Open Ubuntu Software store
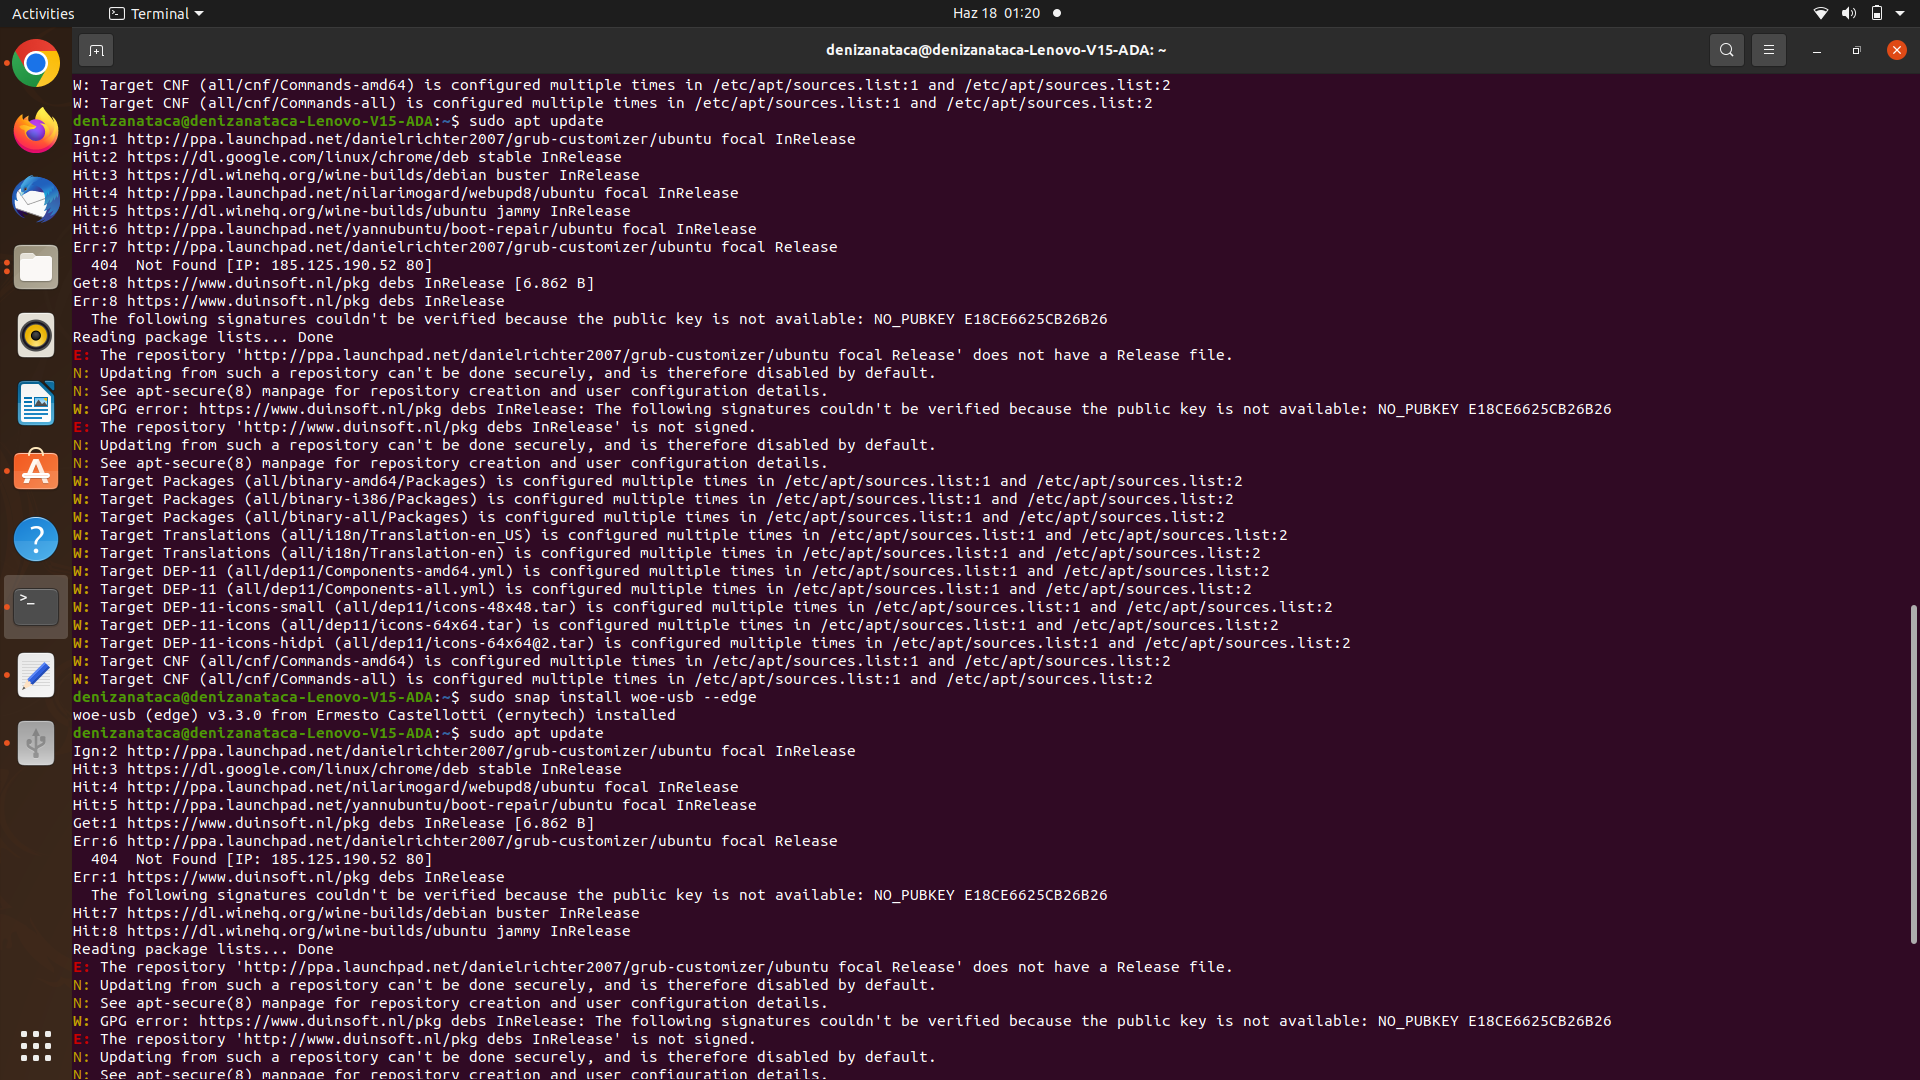1920x1080 pixels. pyautogui.click(x=36, y=471)
